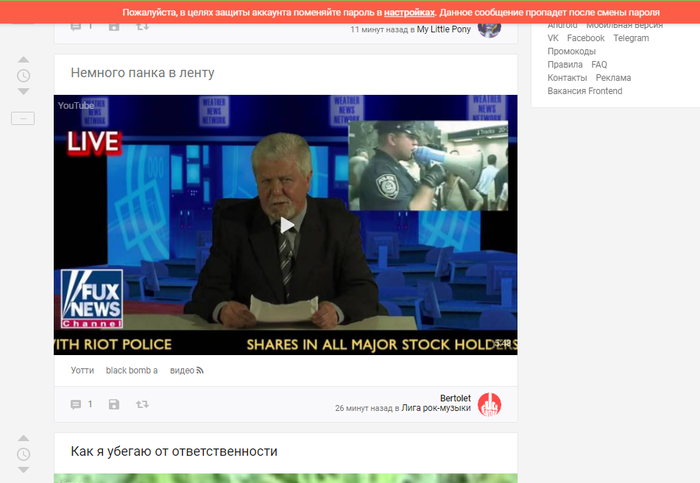The width and height of the screenshot is (700, 483).
Task: Open 'Вакансия Frontend' in the sidebar
Action: pyautogui.click(x=584, y=91)
